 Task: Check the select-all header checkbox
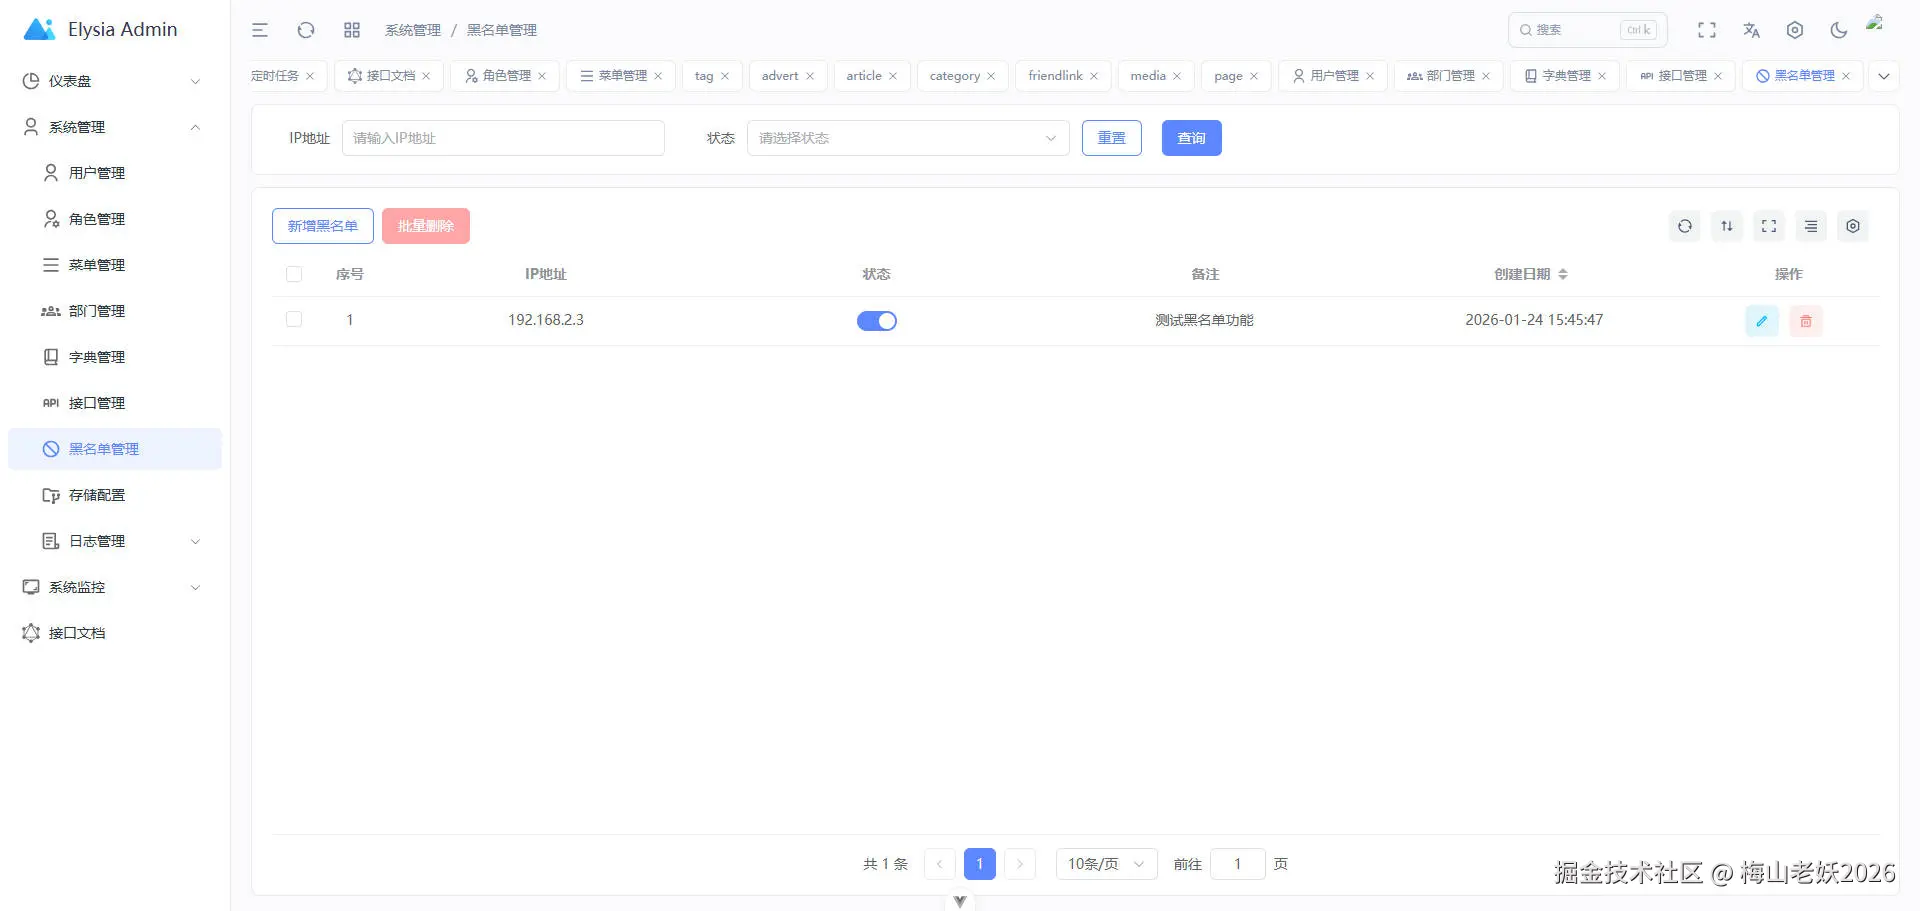(294, 274)
